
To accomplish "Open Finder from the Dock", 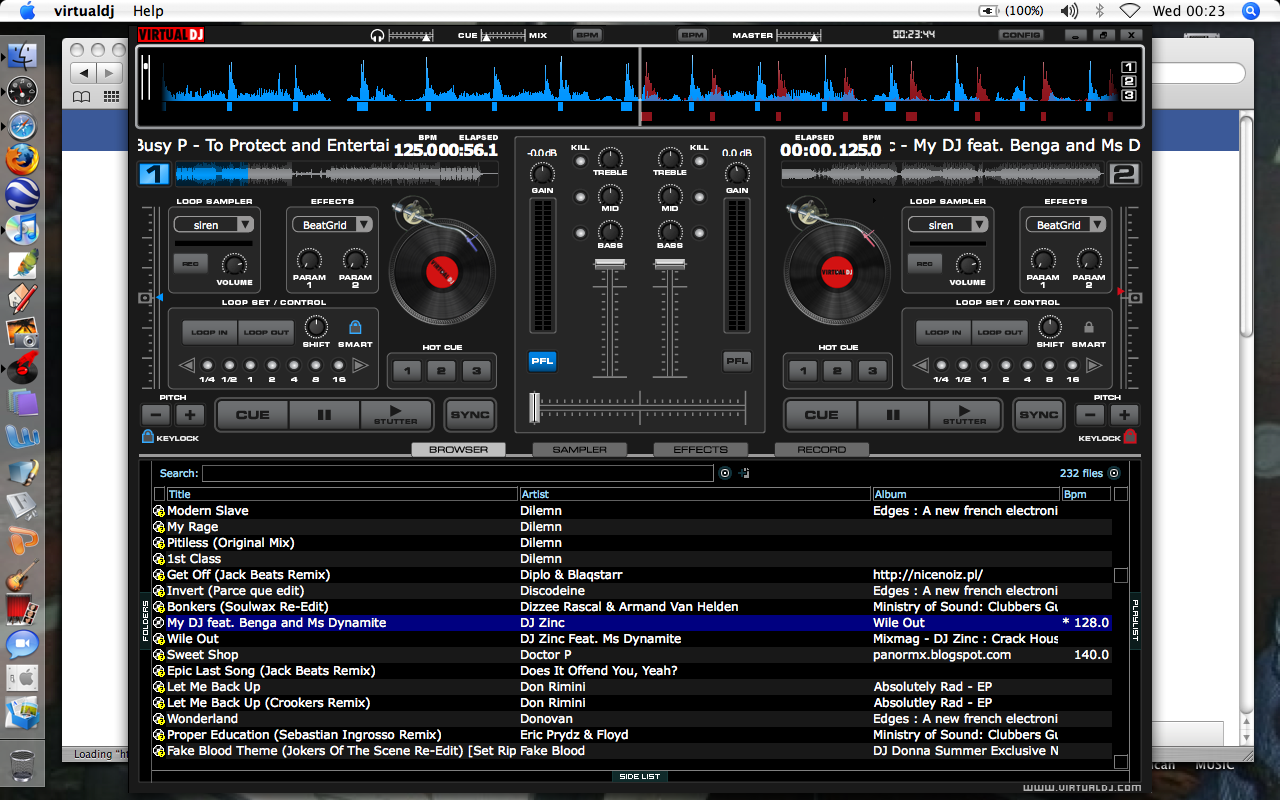I will click(22, 56).
